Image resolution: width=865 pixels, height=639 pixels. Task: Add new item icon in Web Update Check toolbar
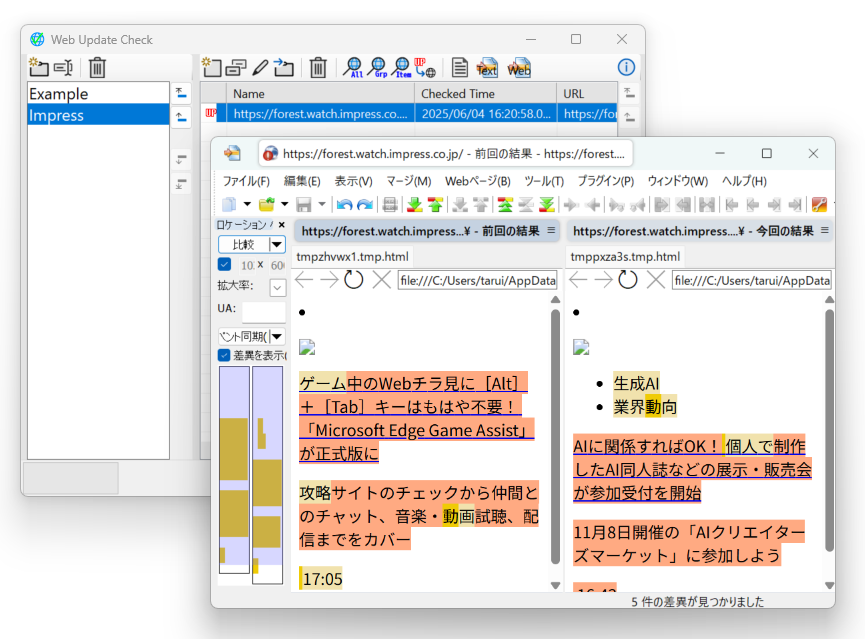[x=211, y=67]
